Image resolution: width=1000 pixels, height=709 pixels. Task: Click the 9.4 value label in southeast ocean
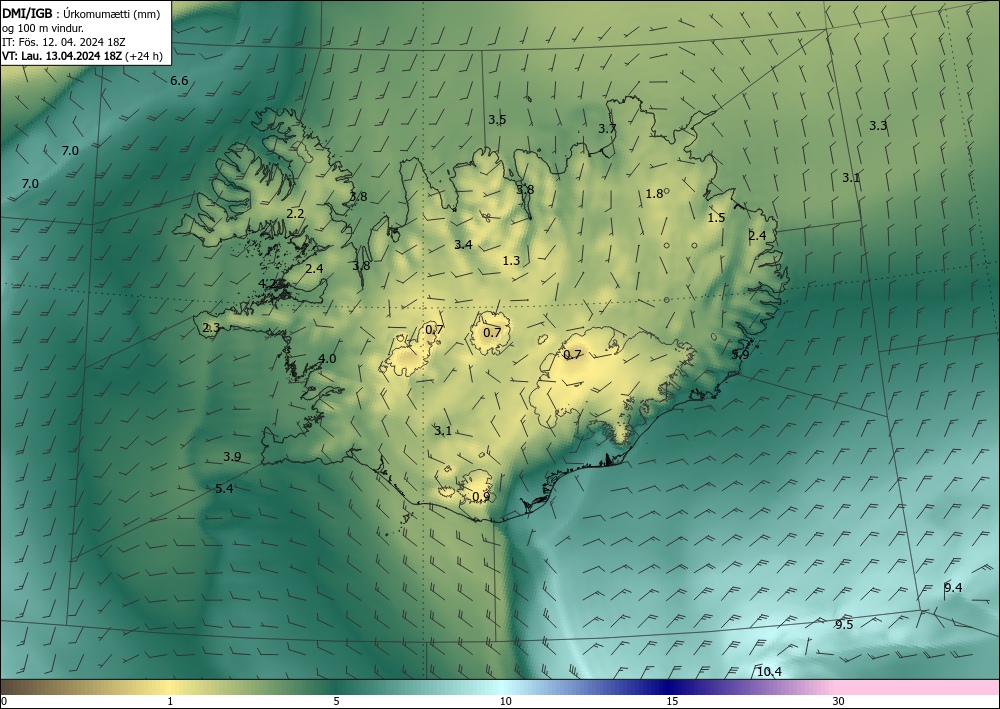tap(953, 588)
